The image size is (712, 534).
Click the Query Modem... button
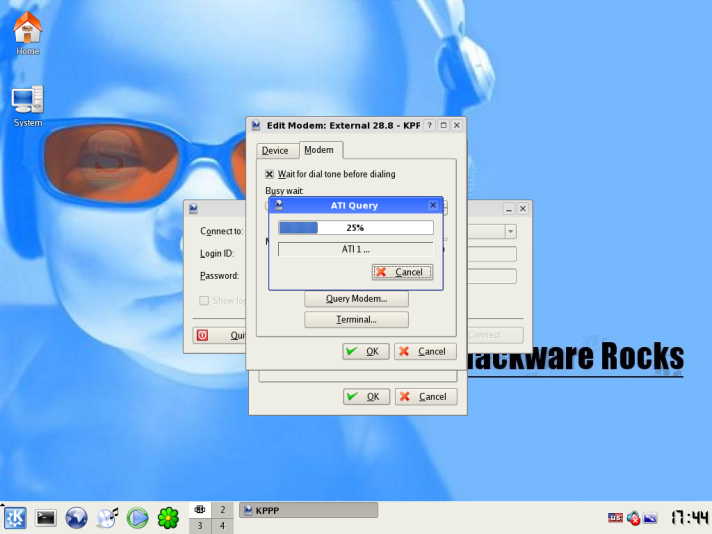tap(356, 299)
